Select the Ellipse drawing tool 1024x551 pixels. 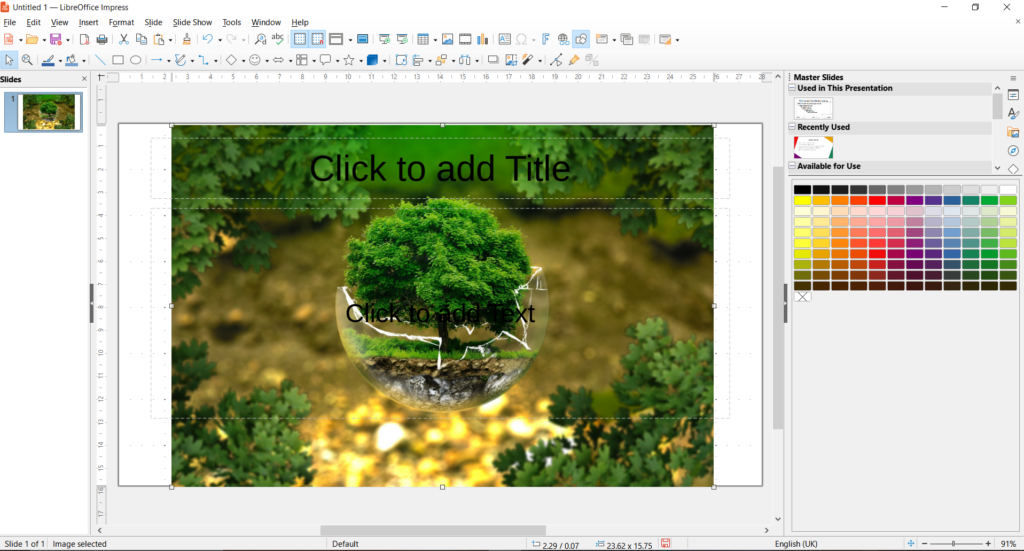(x=135, y=60)
